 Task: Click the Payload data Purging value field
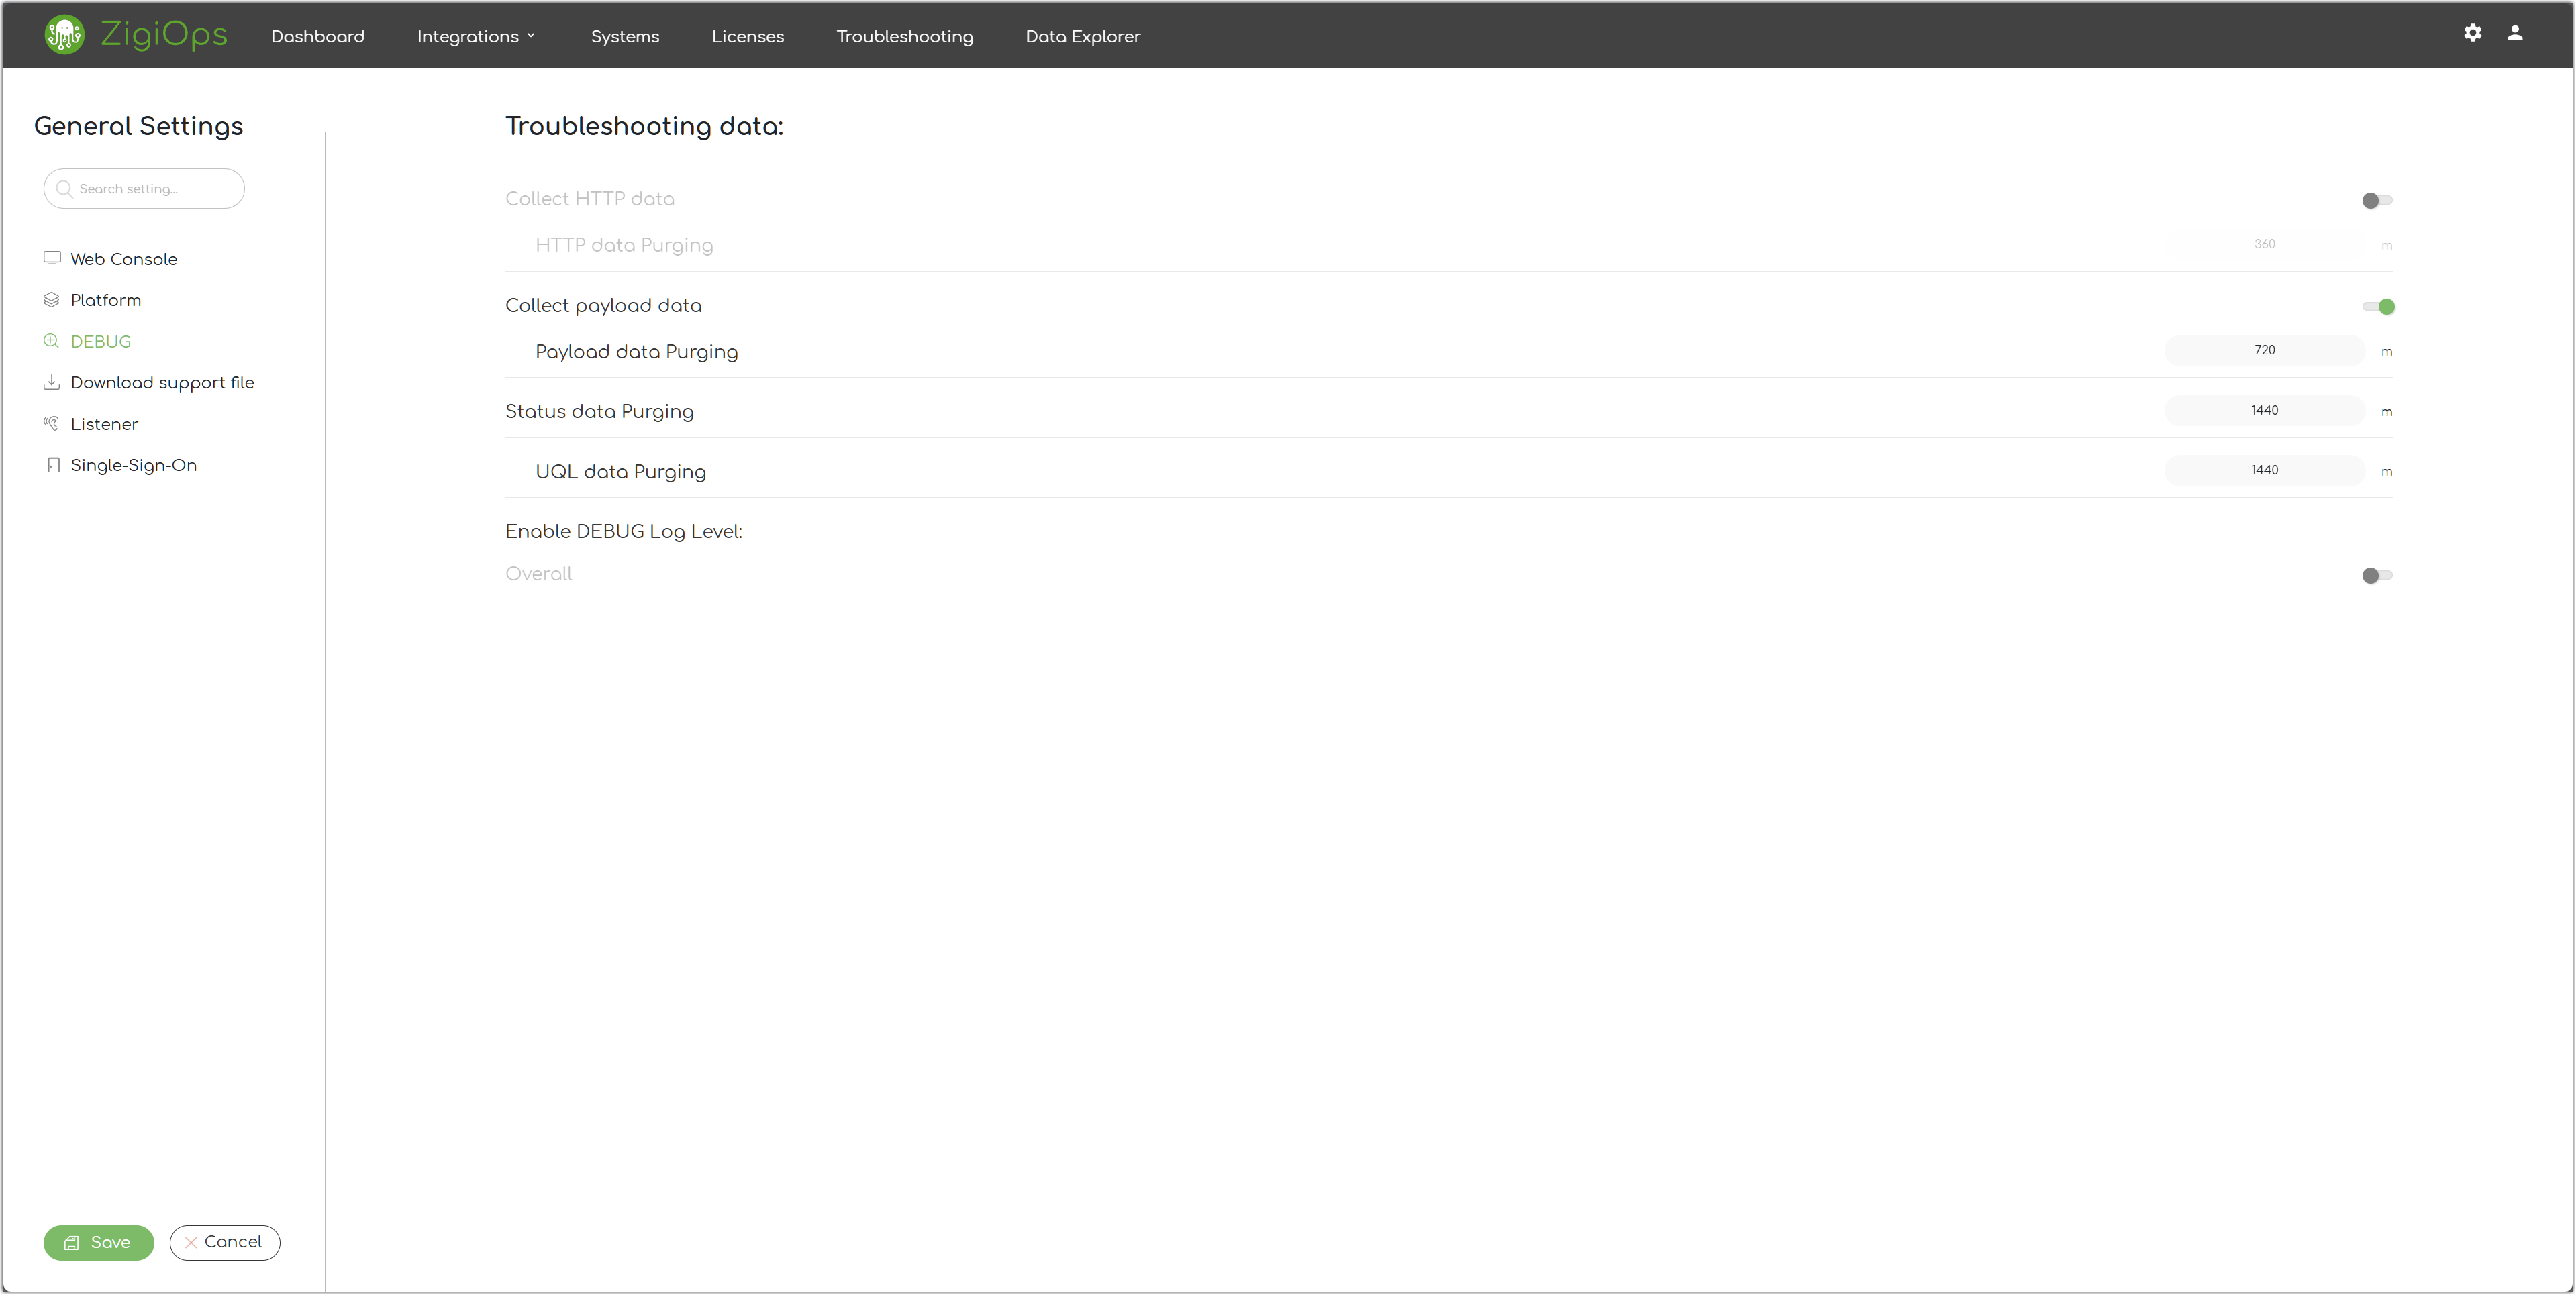pyautogui.click(x=2264, y=350)
